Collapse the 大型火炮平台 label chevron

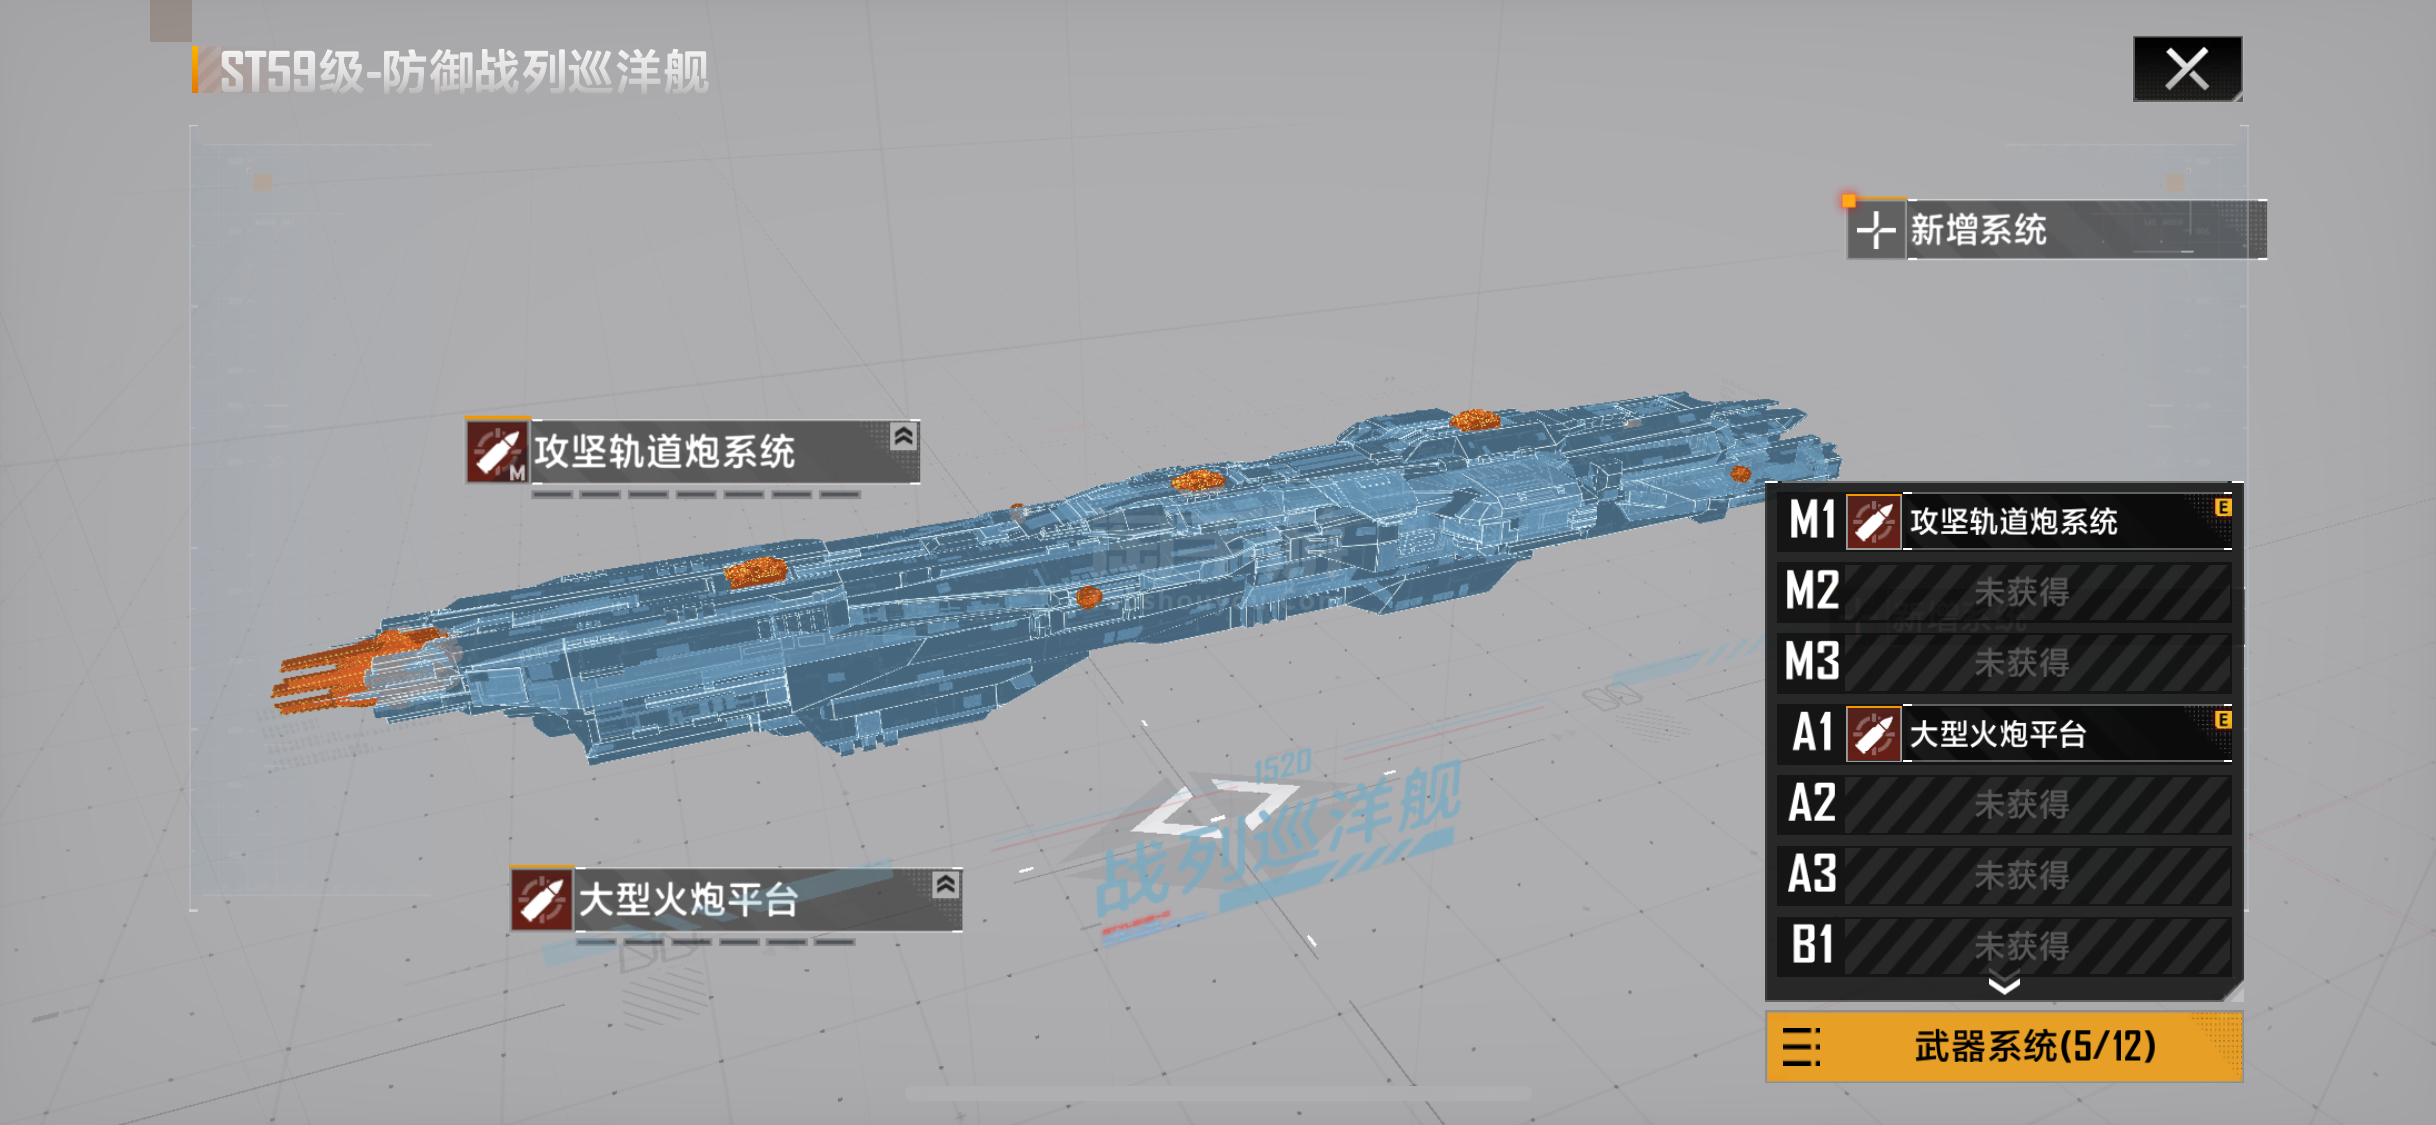click(946, 884)
